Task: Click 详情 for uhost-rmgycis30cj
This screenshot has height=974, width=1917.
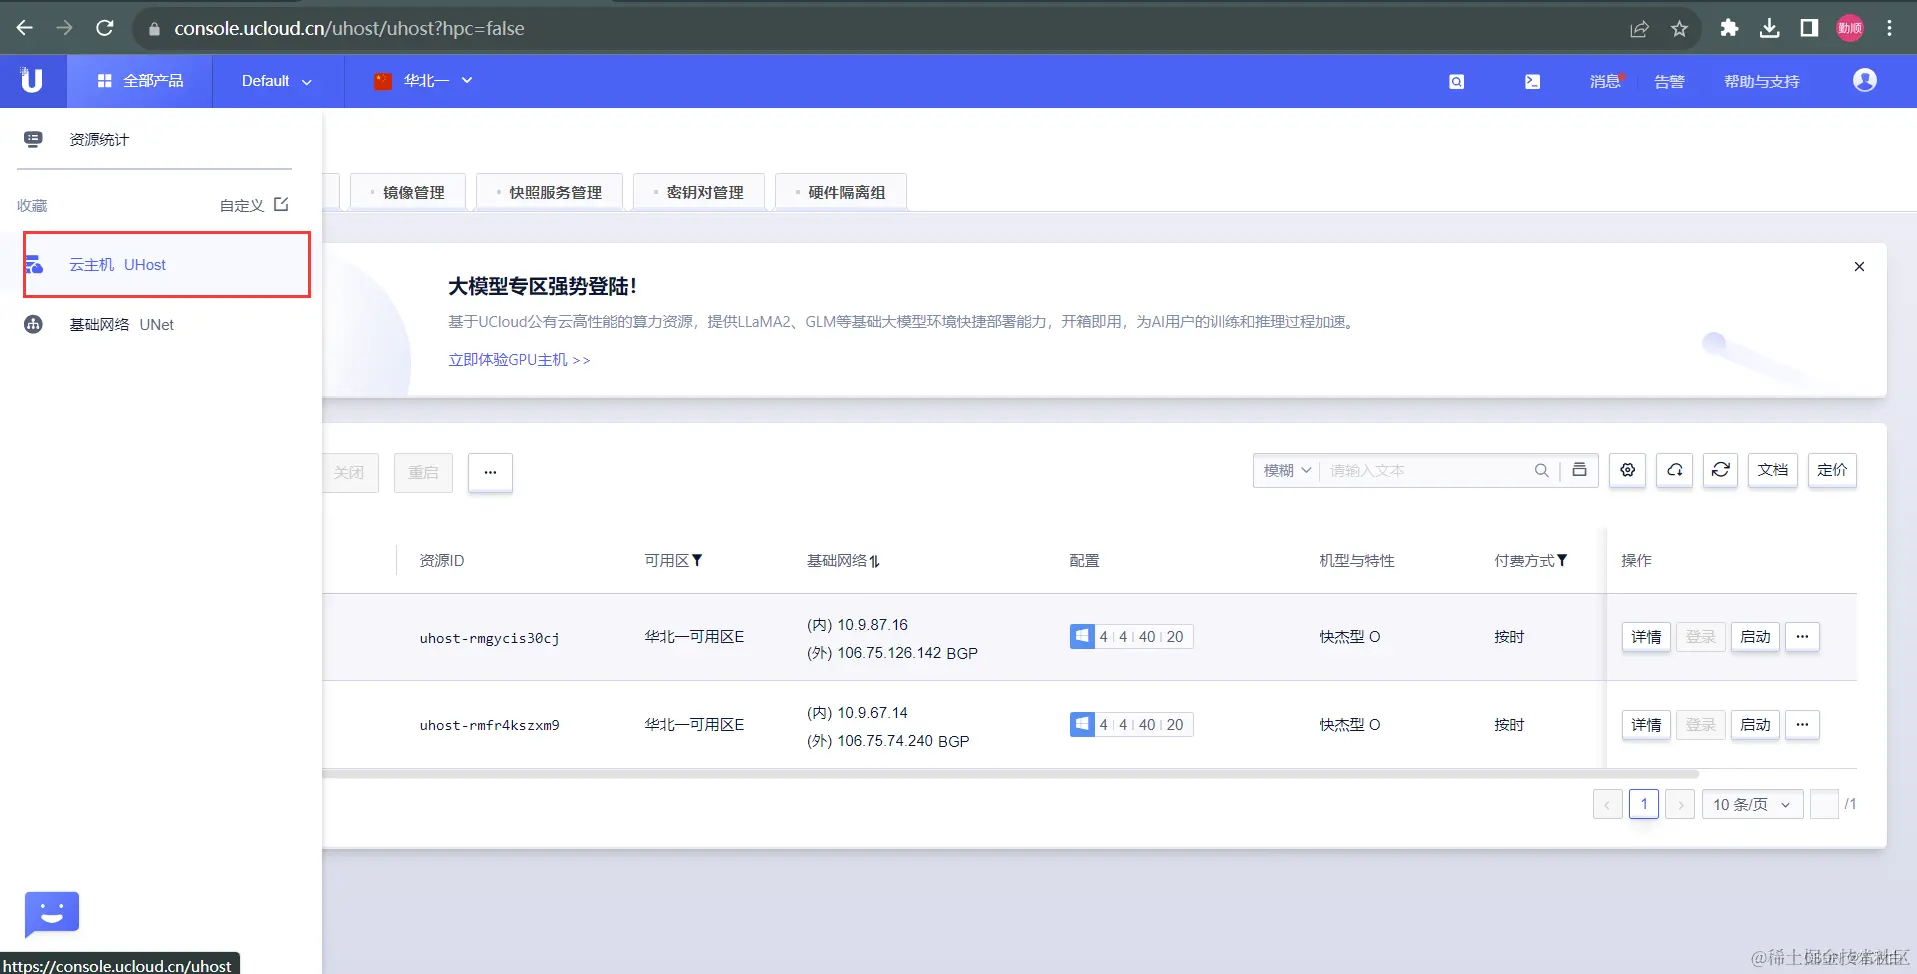Action: click(1644, 636)
